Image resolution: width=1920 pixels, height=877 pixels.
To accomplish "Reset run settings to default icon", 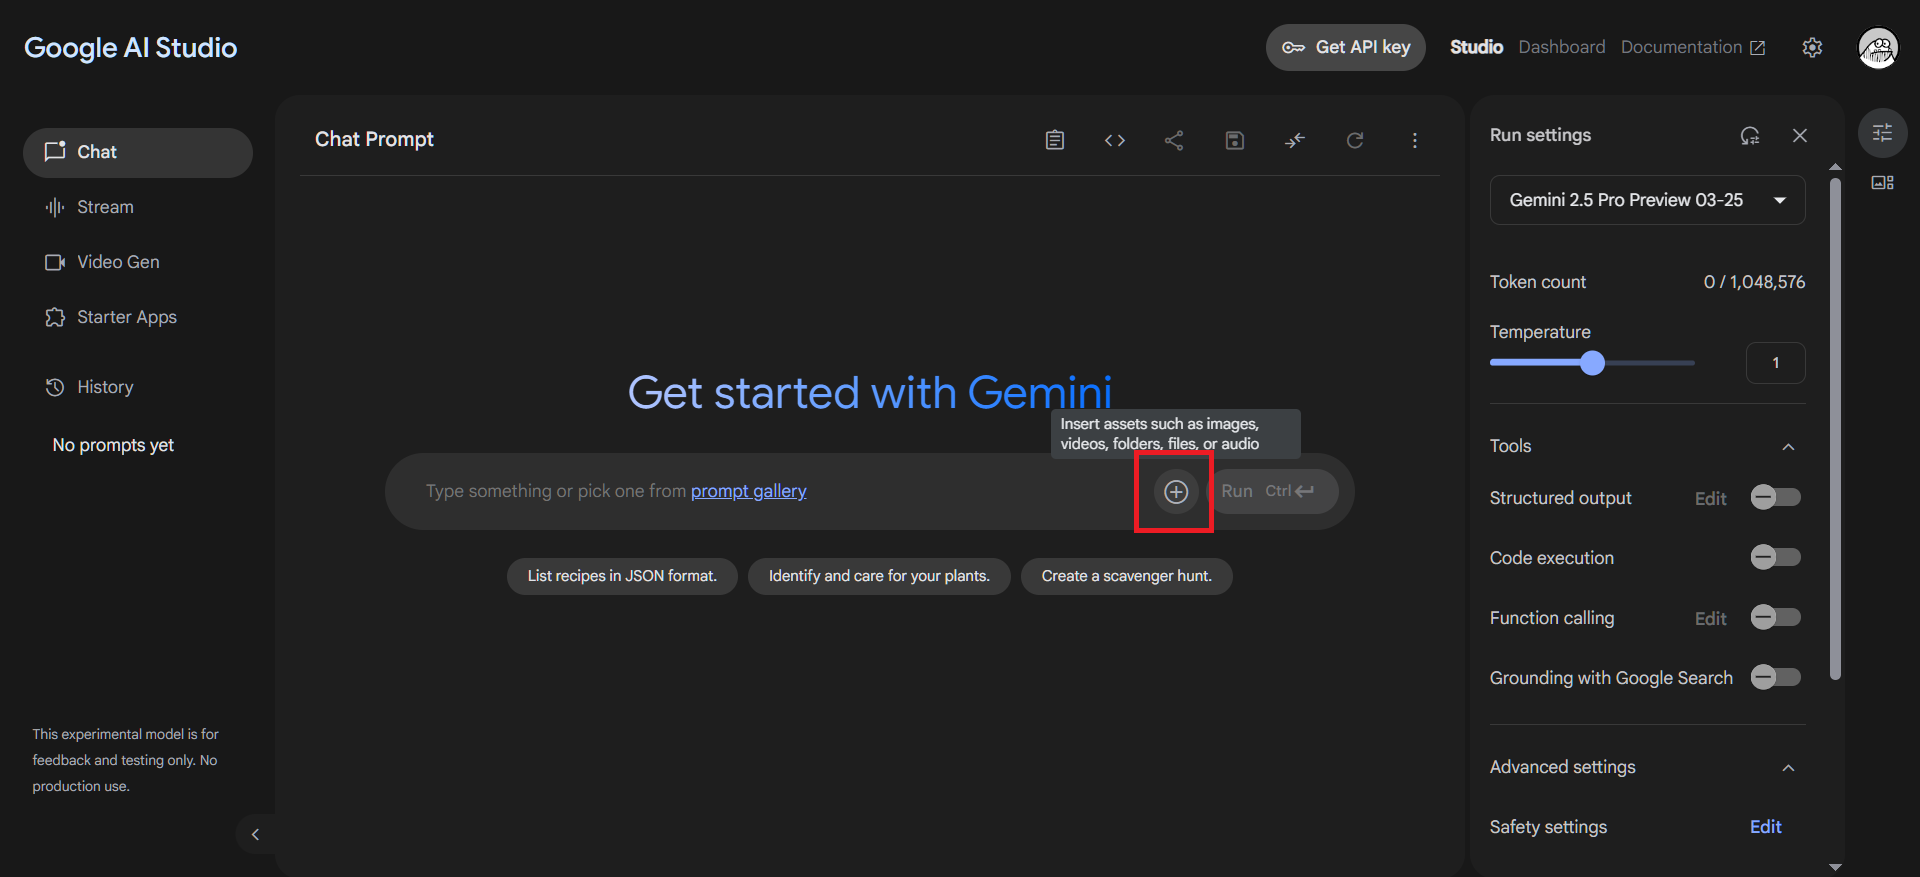I will point(1749,135).
